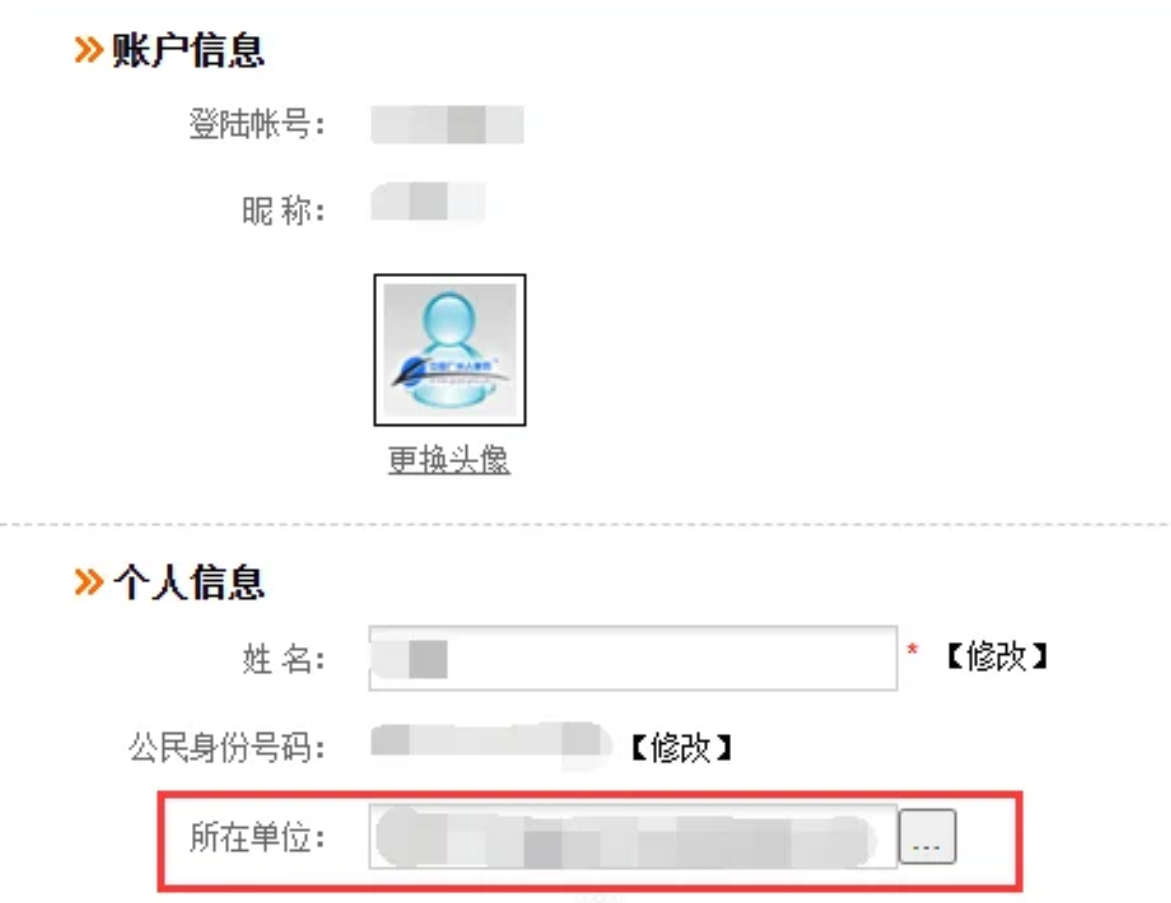
Task: Select the 登陆帐号 value area
Action: 450,124
